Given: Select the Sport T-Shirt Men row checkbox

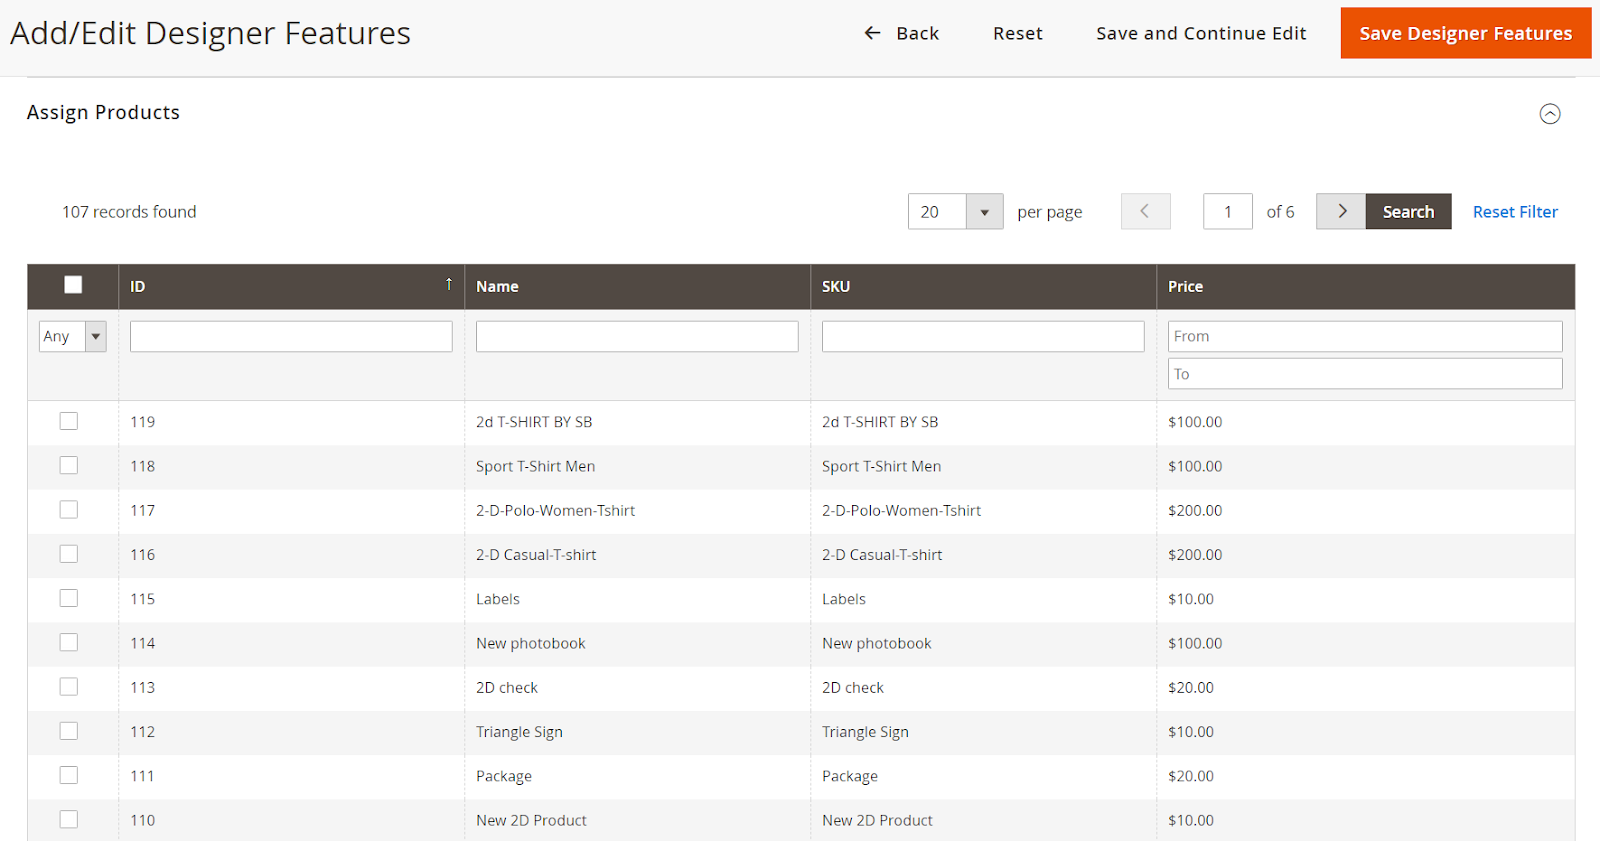Looking at the screenshot, I should click(69, 465).
